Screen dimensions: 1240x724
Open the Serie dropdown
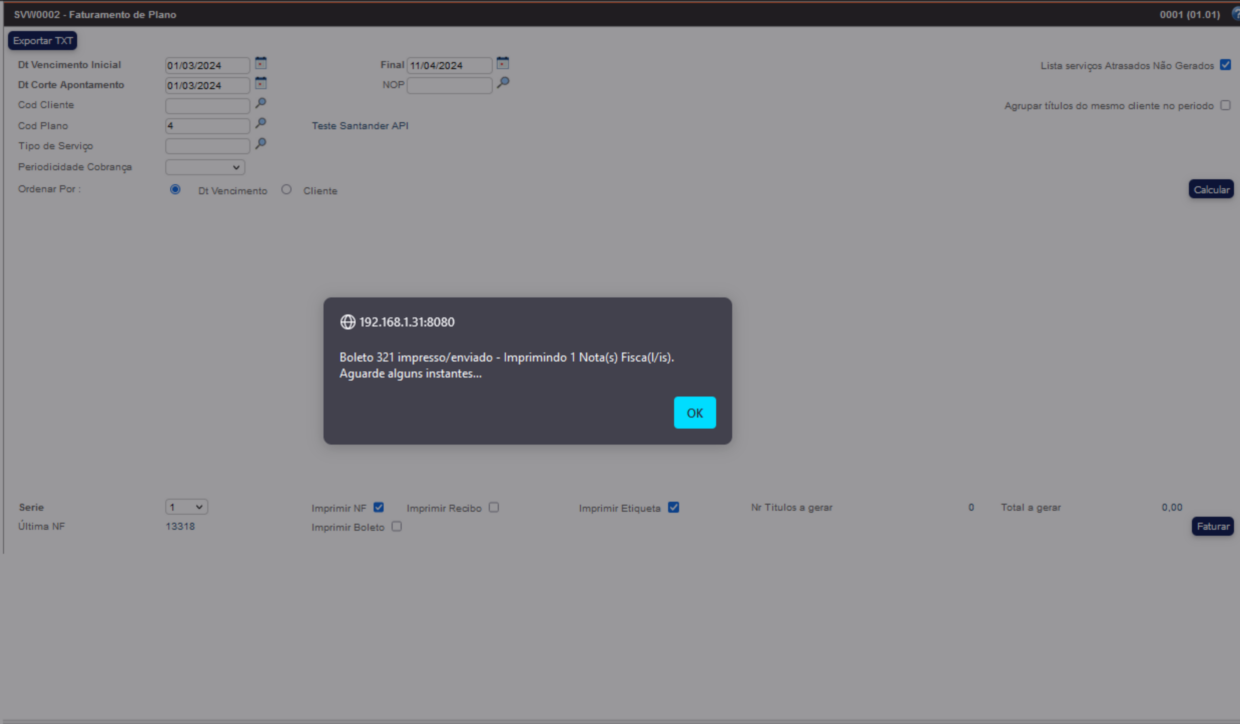tap(187, 507)
